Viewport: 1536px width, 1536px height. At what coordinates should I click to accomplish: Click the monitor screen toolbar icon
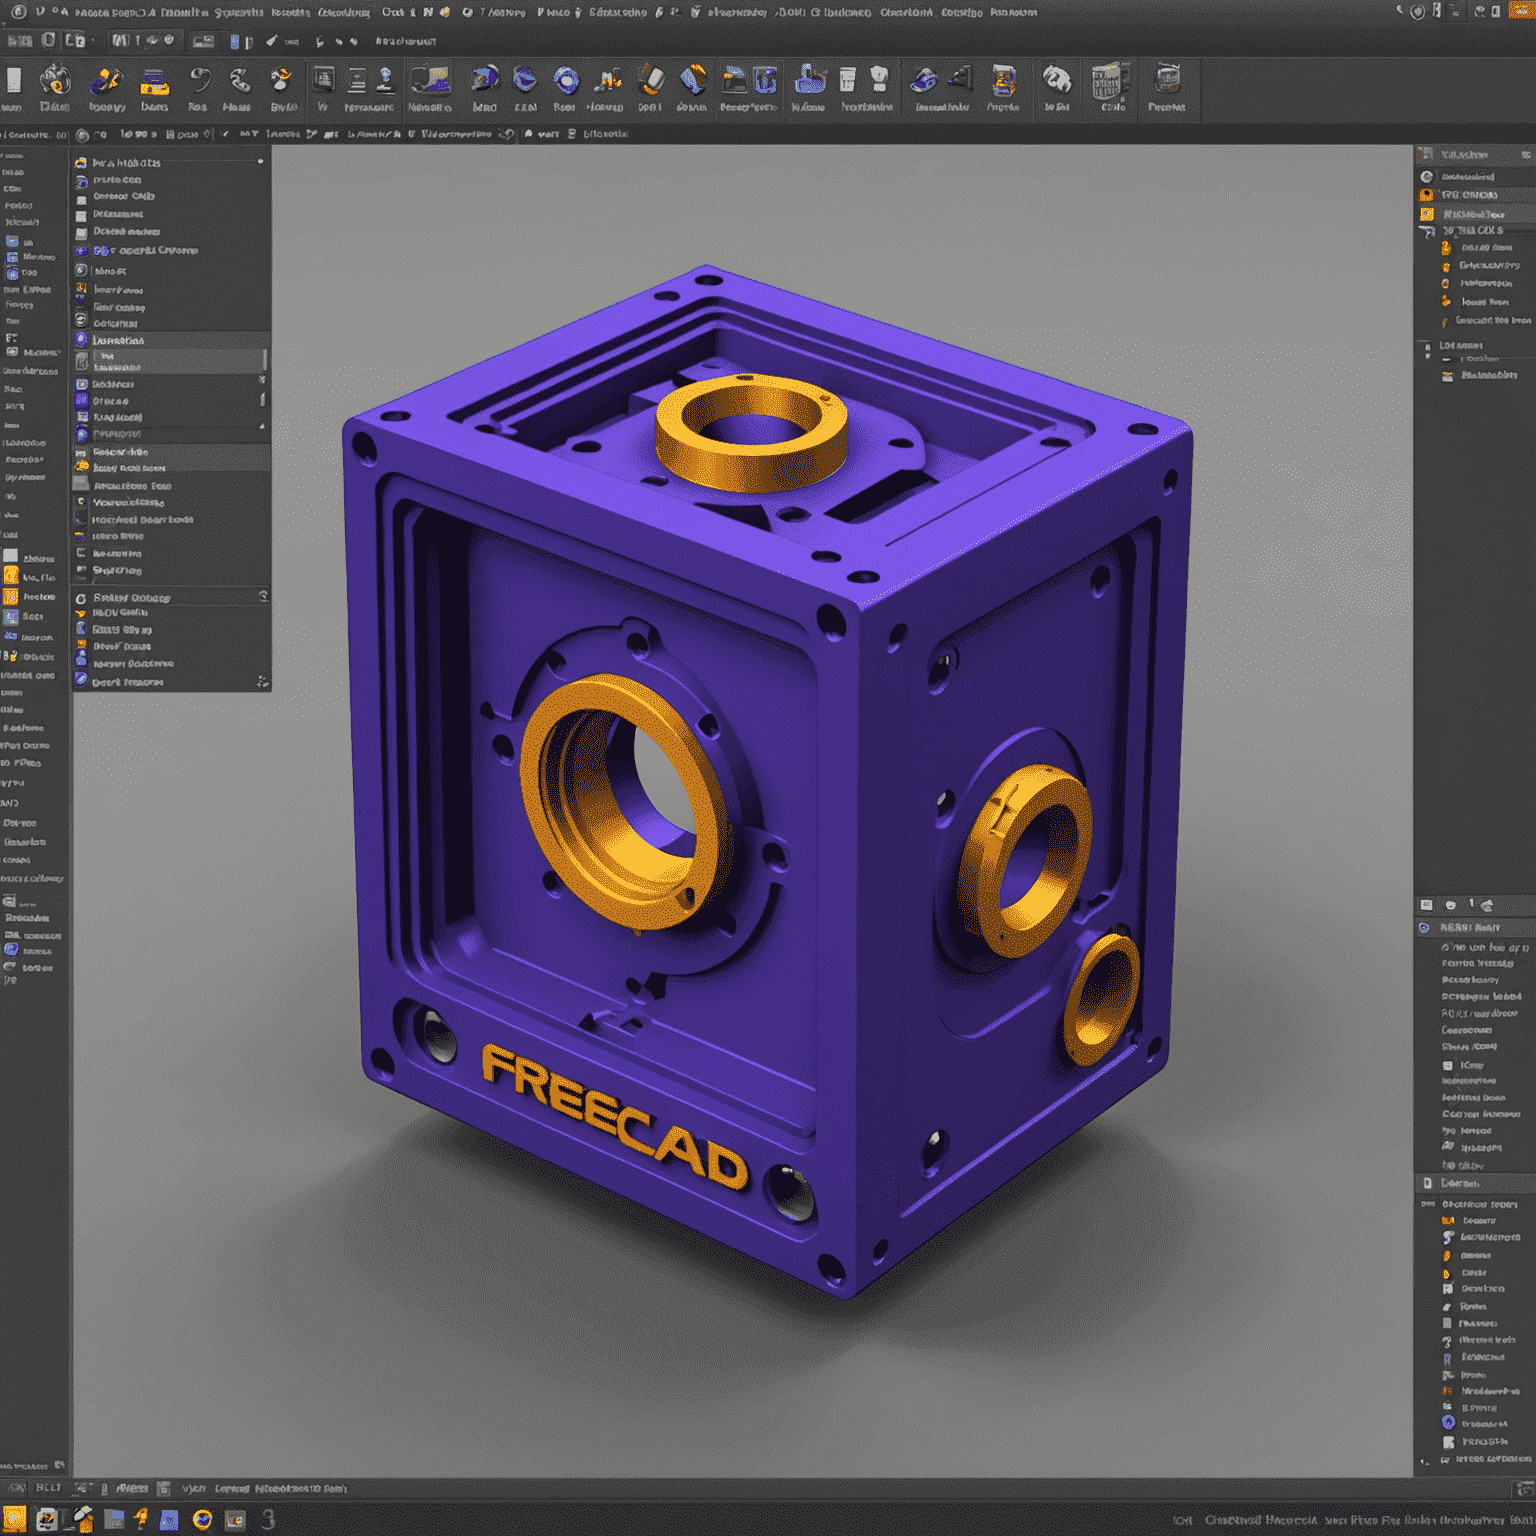pos(430,80)
